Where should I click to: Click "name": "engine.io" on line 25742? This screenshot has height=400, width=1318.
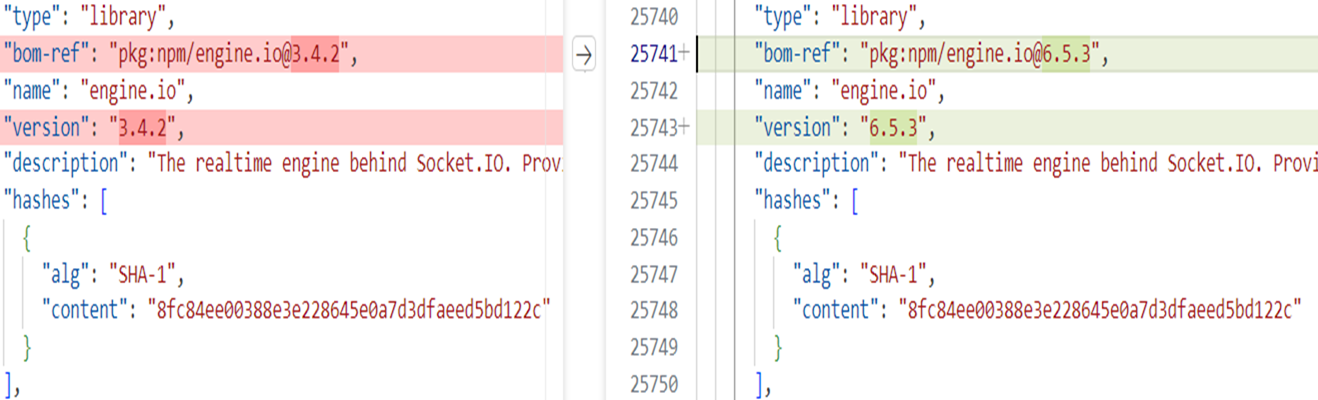pos(847,91)
